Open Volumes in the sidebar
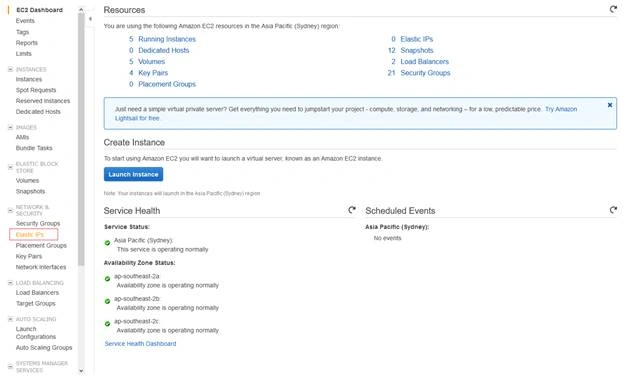 point(27,180)
